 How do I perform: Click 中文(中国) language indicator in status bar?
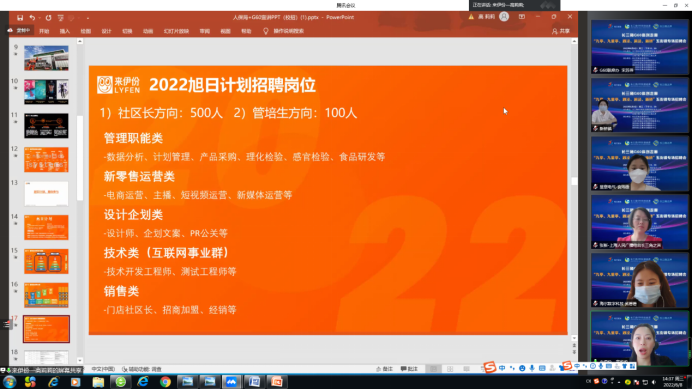[103, 369]
